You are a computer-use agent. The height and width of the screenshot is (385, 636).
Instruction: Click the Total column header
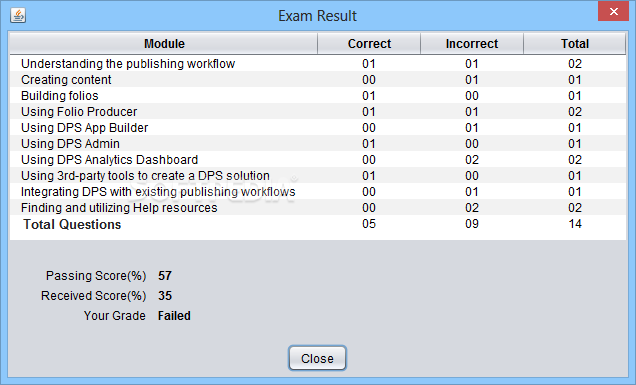575,43
